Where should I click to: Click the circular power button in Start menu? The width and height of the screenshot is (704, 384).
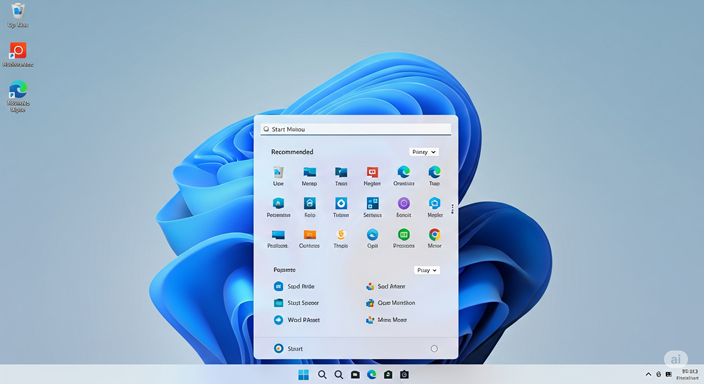[x=434, y=349]
